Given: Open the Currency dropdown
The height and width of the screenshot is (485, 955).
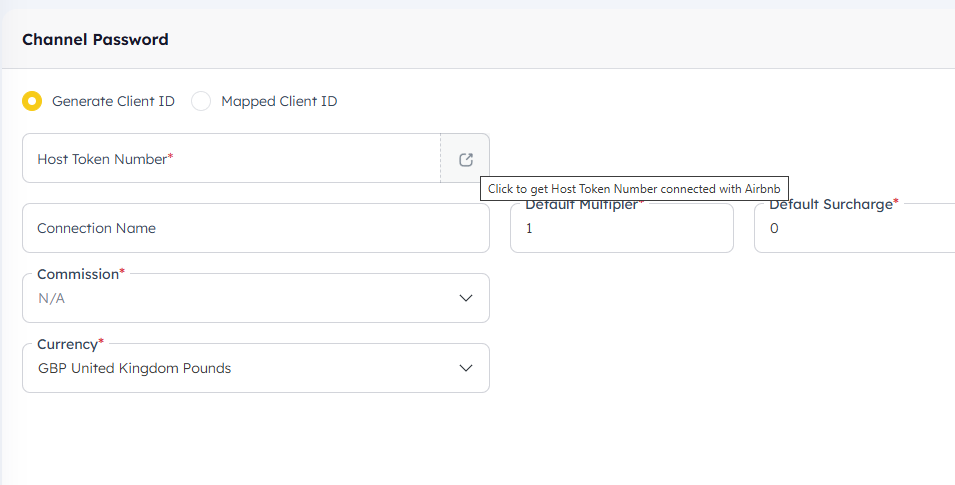Looking at the screenshot, I should point(240,368).
